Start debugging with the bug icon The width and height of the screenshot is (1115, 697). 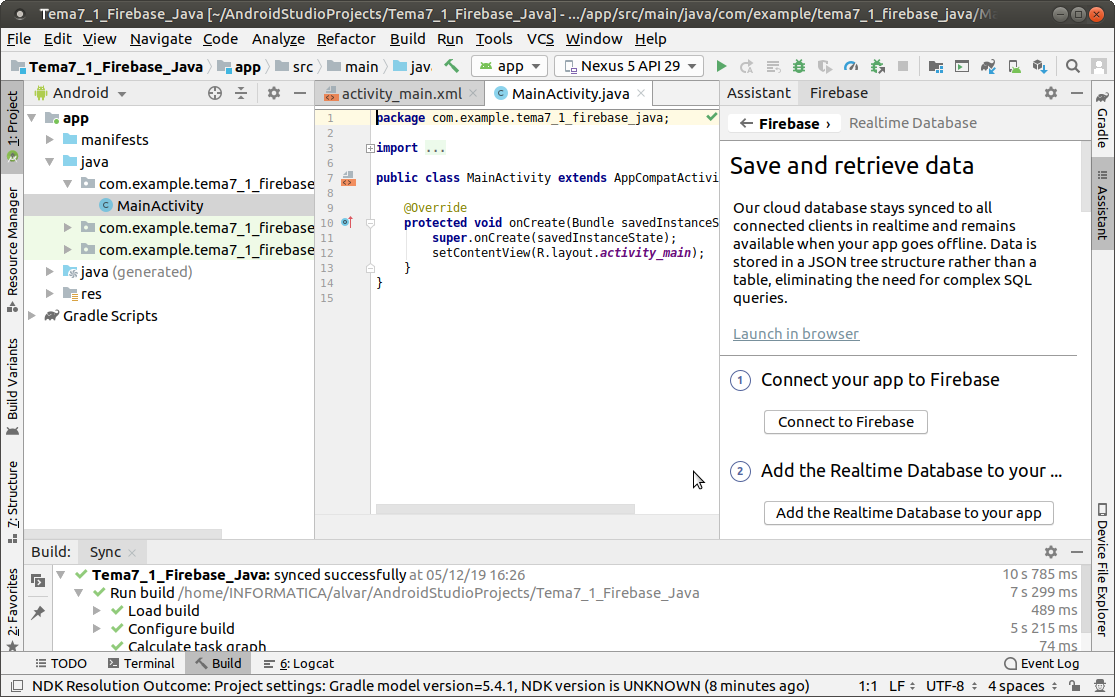(x=798, y=66)
